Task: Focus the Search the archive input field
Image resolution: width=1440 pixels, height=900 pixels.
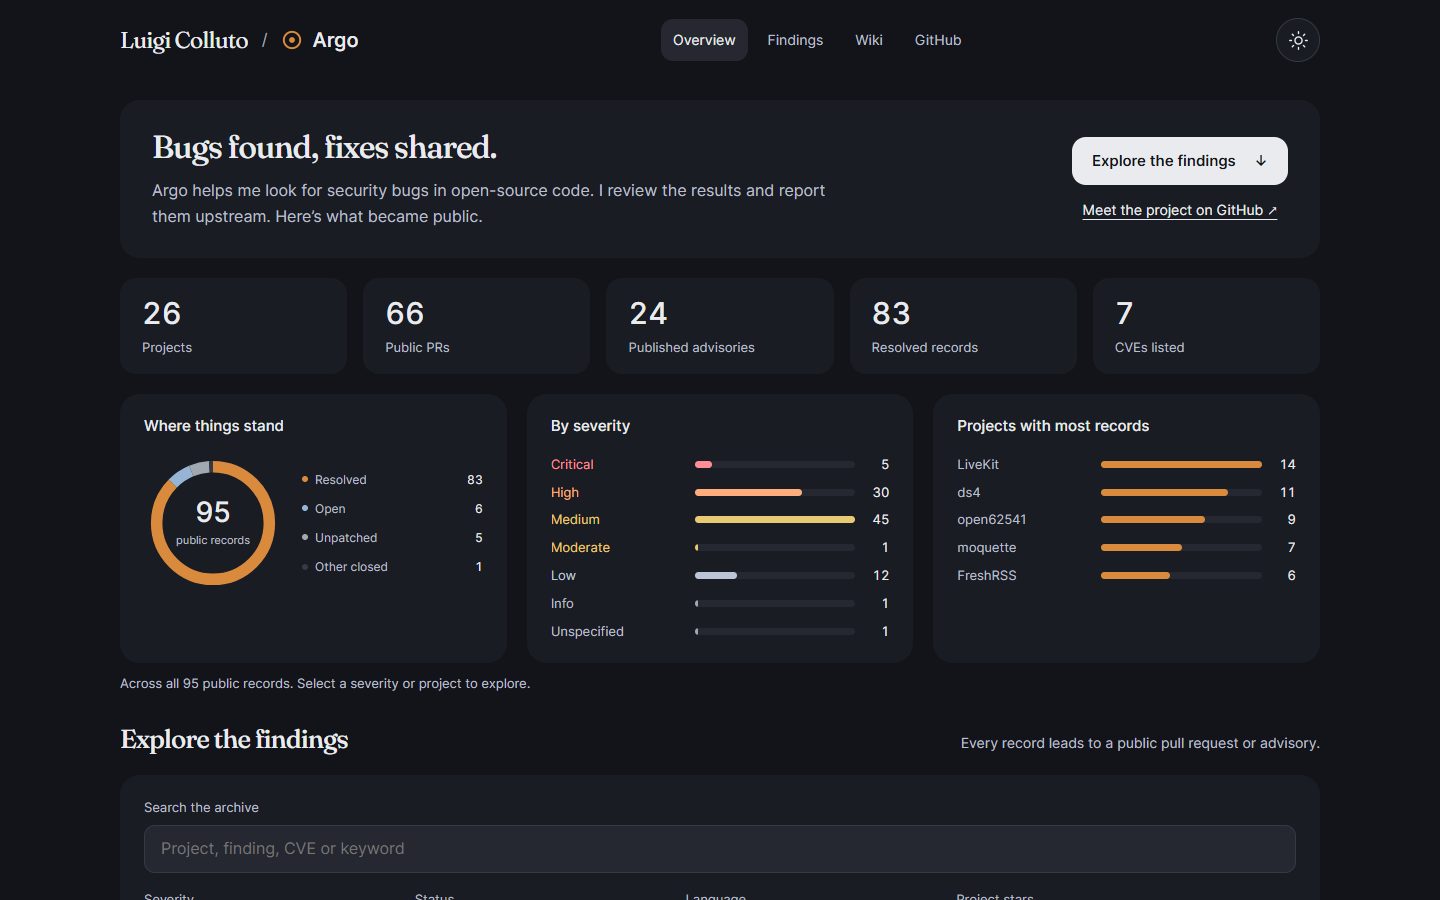Action: coord(720,849)
